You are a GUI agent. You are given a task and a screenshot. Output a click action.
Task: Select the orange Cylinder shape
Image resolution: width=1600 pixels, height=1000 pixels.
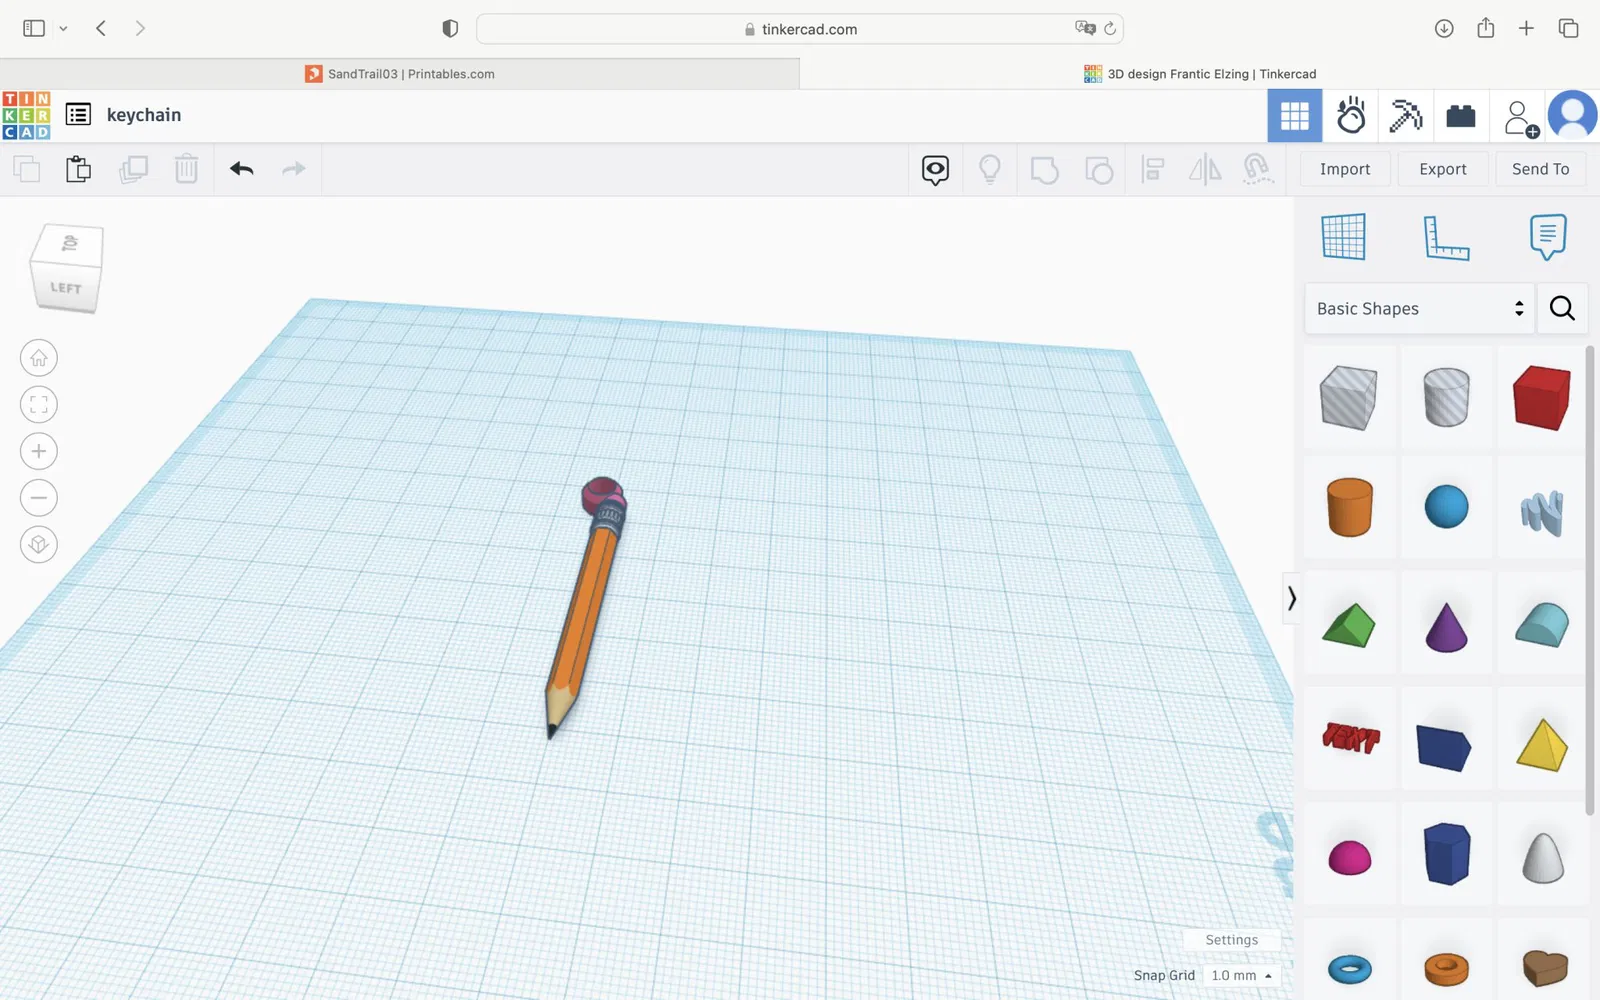click(x=1349, y=507)
